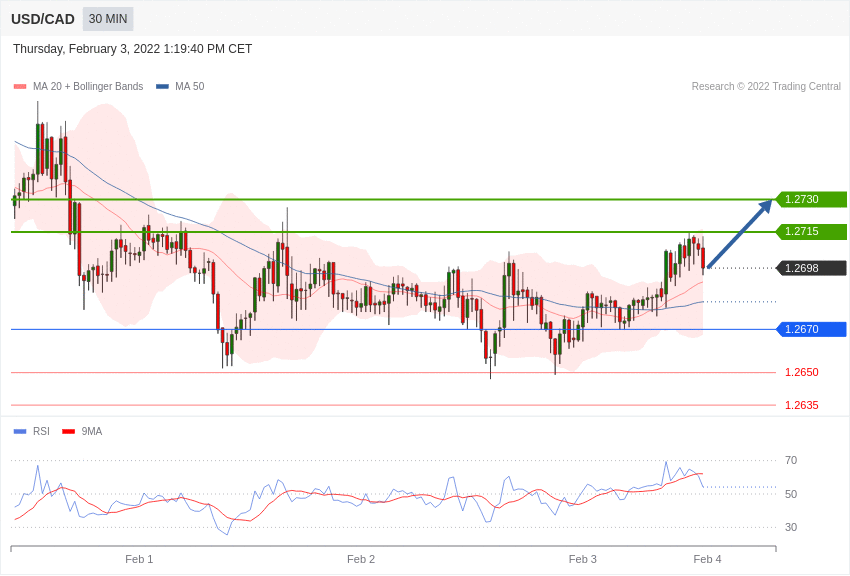
Task: Click the blue 1.2670 pivot price tag
Action: tap(812, 329)
